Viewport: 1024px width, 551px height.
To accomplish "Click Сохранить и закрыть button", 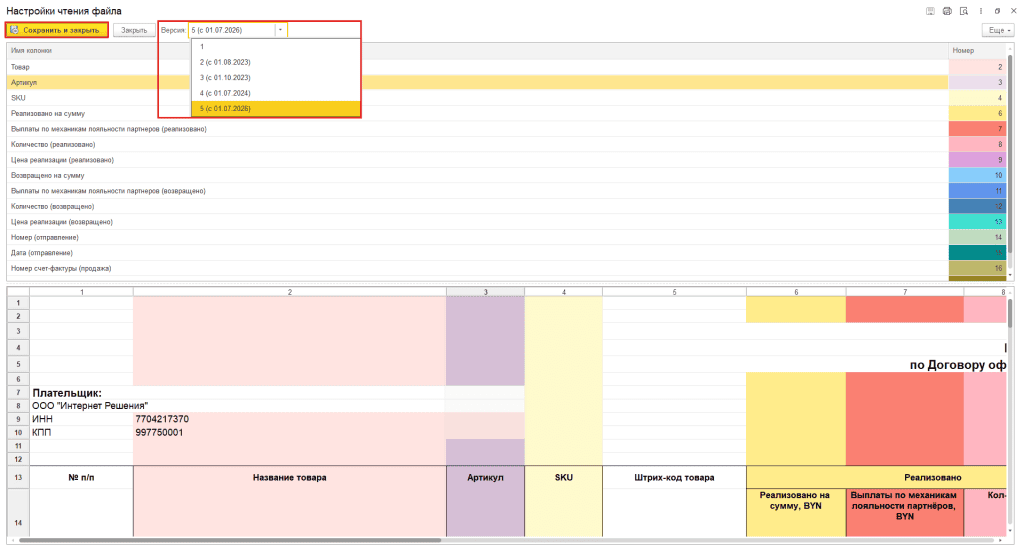I will click(x=57, y=30).
